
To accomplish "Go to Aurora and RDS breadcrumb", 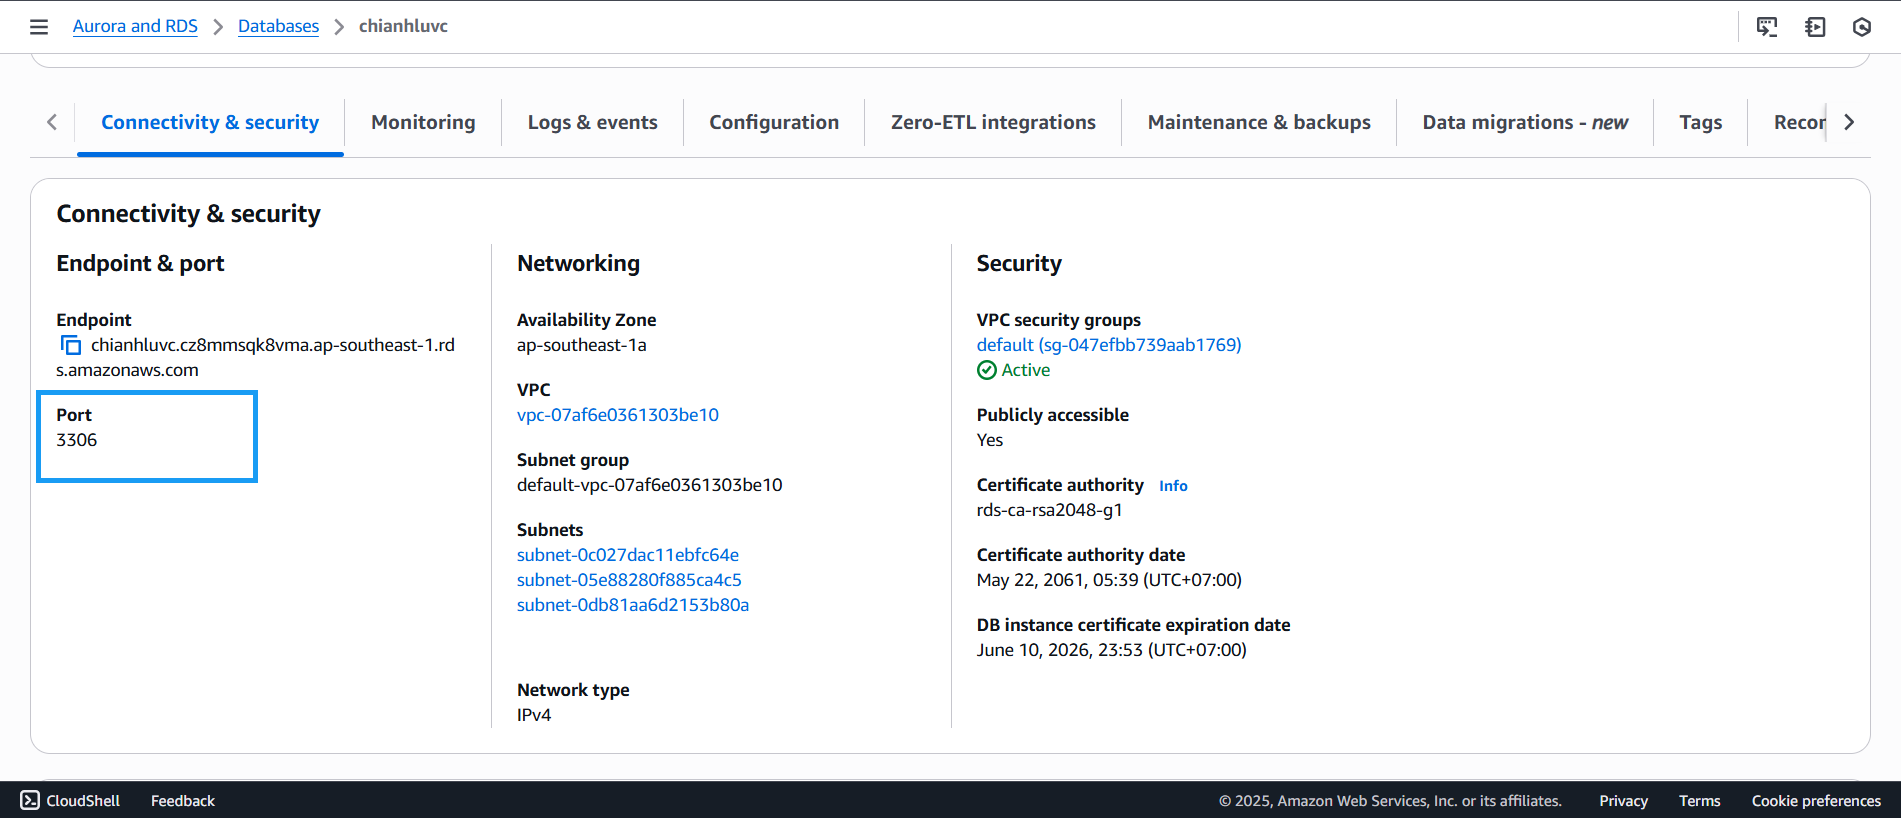I will tap(135, 26).
